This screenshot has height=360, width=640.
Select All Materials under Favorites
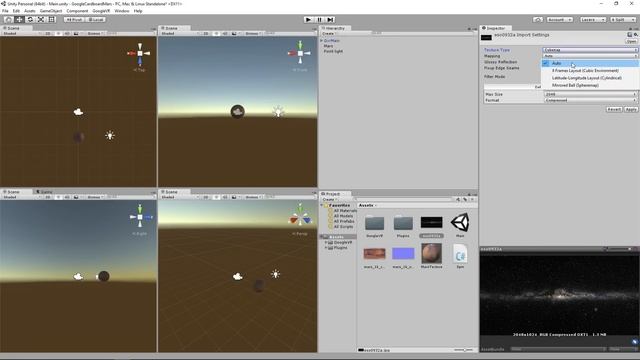(x=344, y=211)
